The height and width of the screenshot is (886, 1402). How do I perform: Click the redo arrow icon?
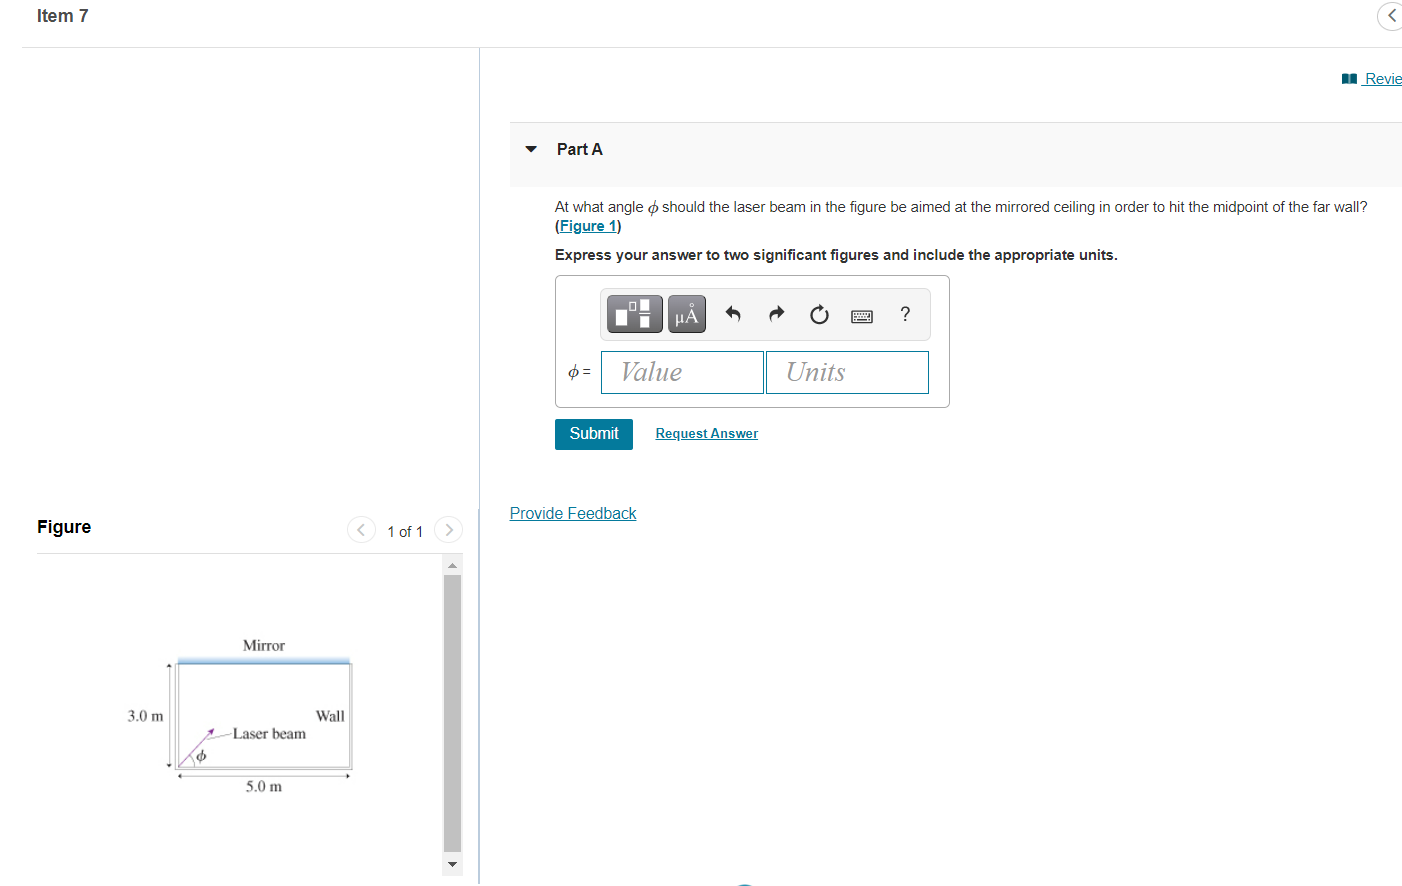tap(776, 314)
